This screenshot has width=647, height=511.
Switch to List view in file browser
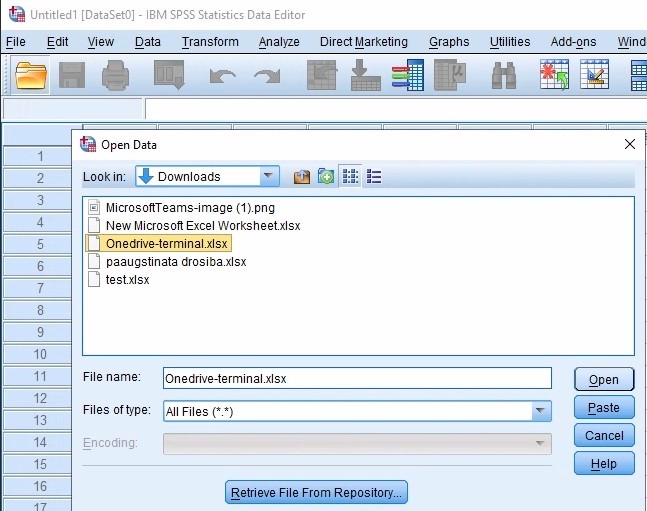coord(350,177)
